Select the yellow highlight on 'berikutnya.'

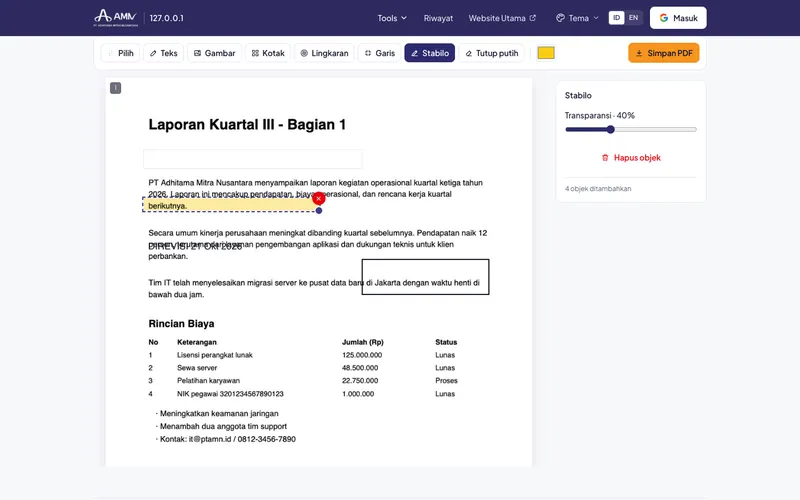[230, 205]
